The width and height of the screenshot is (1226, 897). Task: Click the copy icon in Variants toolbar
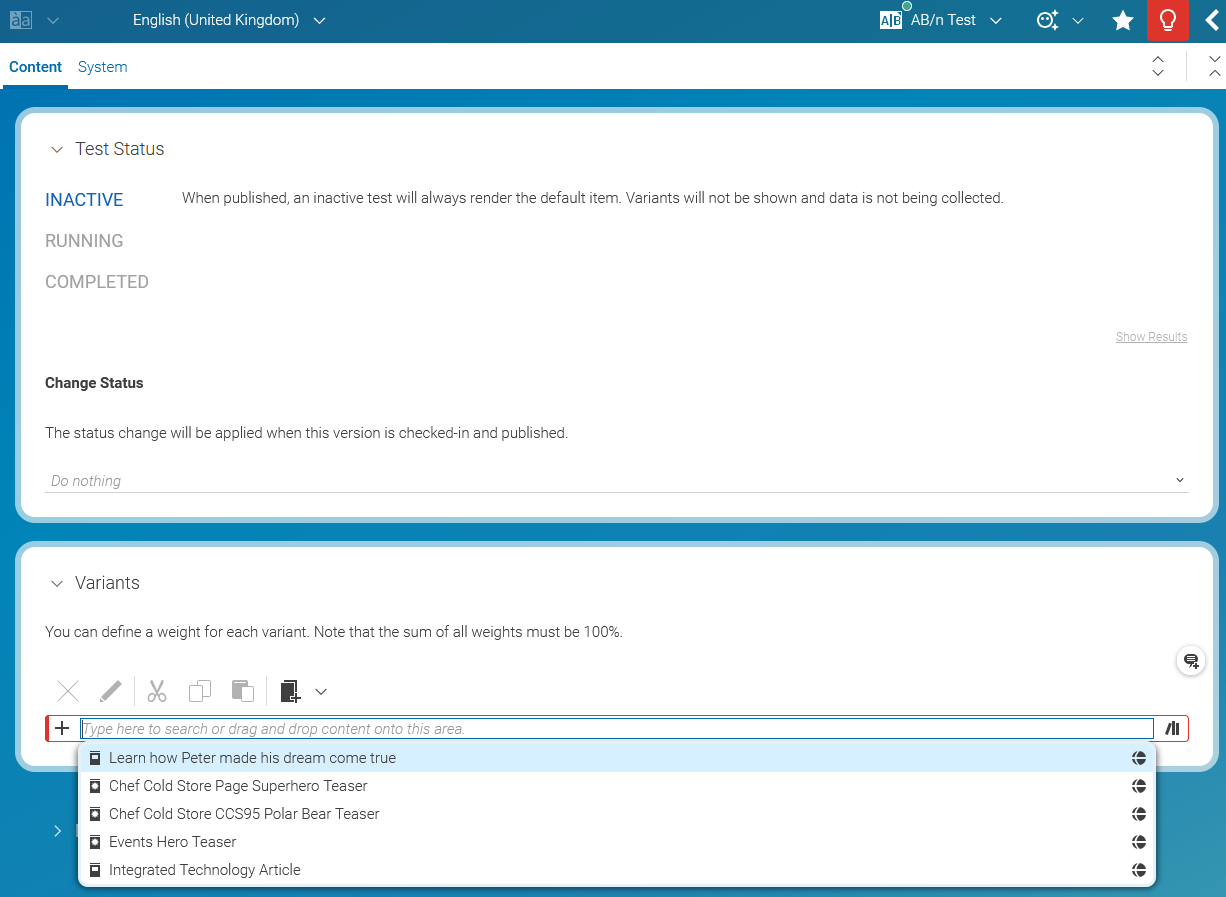click(199, 691)
